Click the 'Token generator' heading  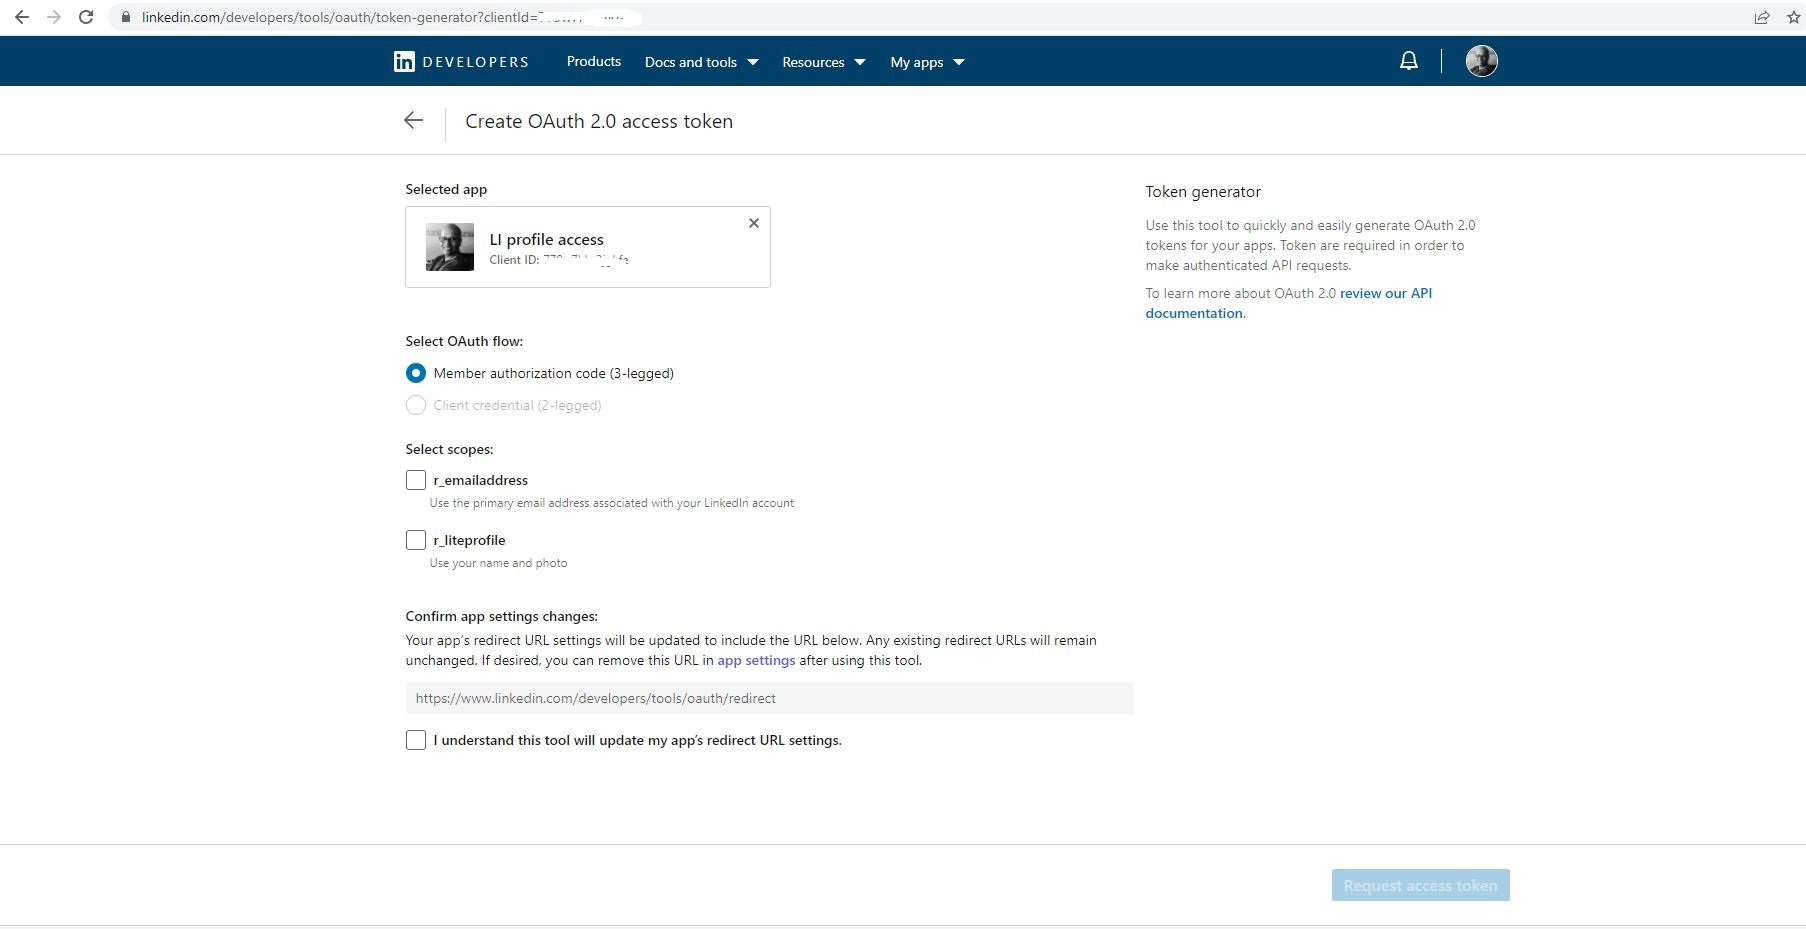point(1203,192)
